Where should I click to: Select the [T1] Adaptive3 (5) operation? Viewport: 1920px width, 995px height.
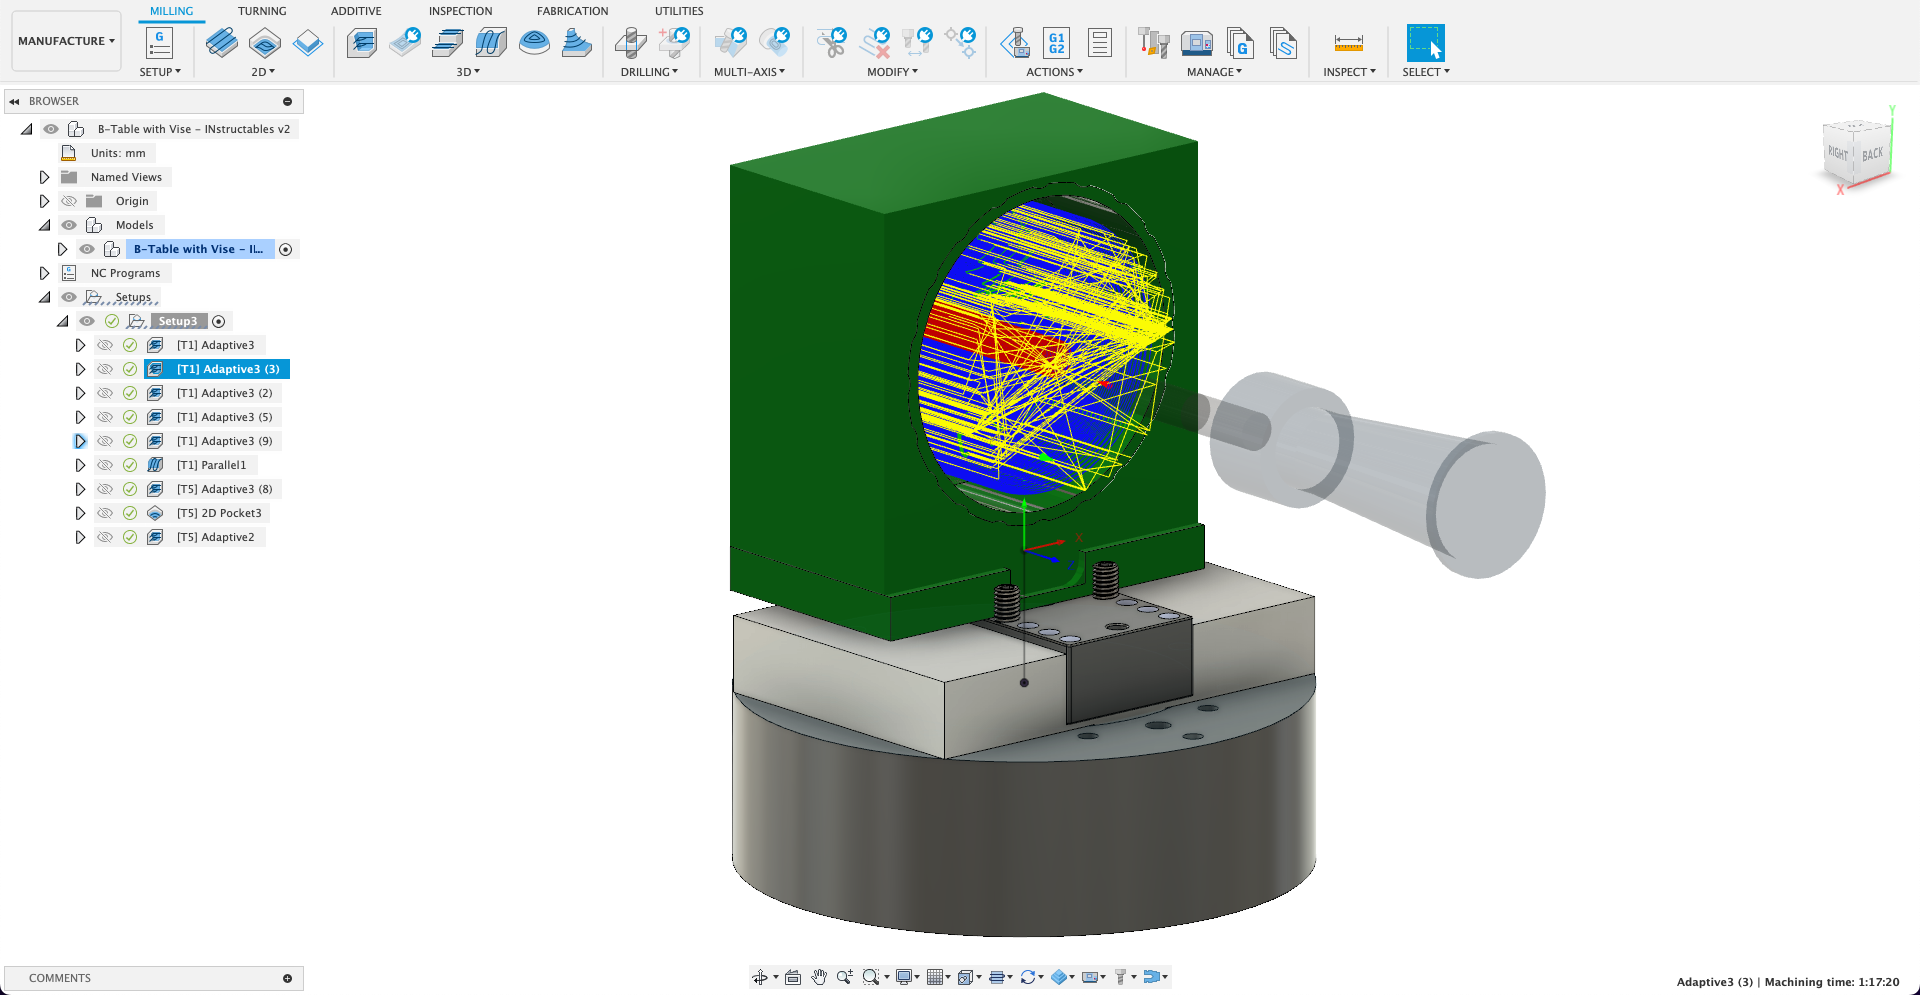point(224,417)
